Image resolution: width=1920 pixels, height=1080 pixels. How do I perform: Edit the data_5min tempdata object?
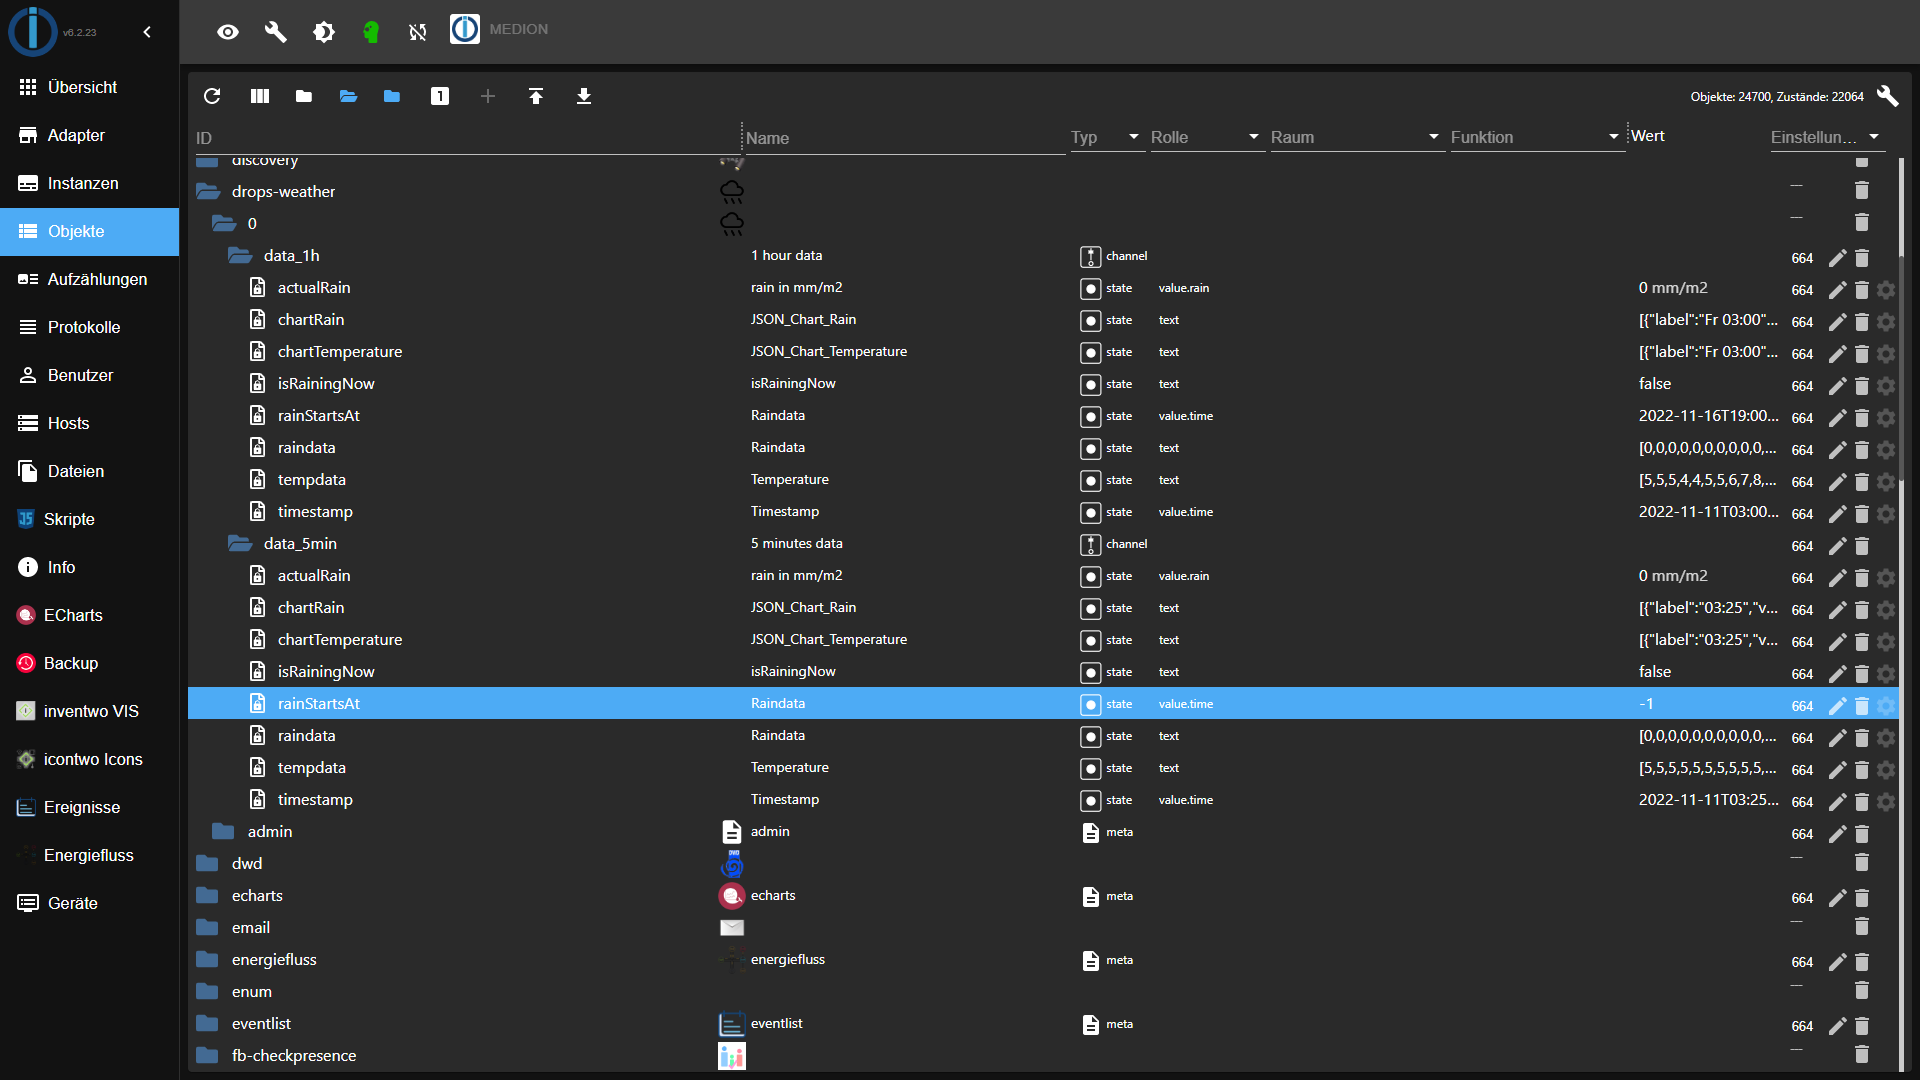pos(1837,770)
